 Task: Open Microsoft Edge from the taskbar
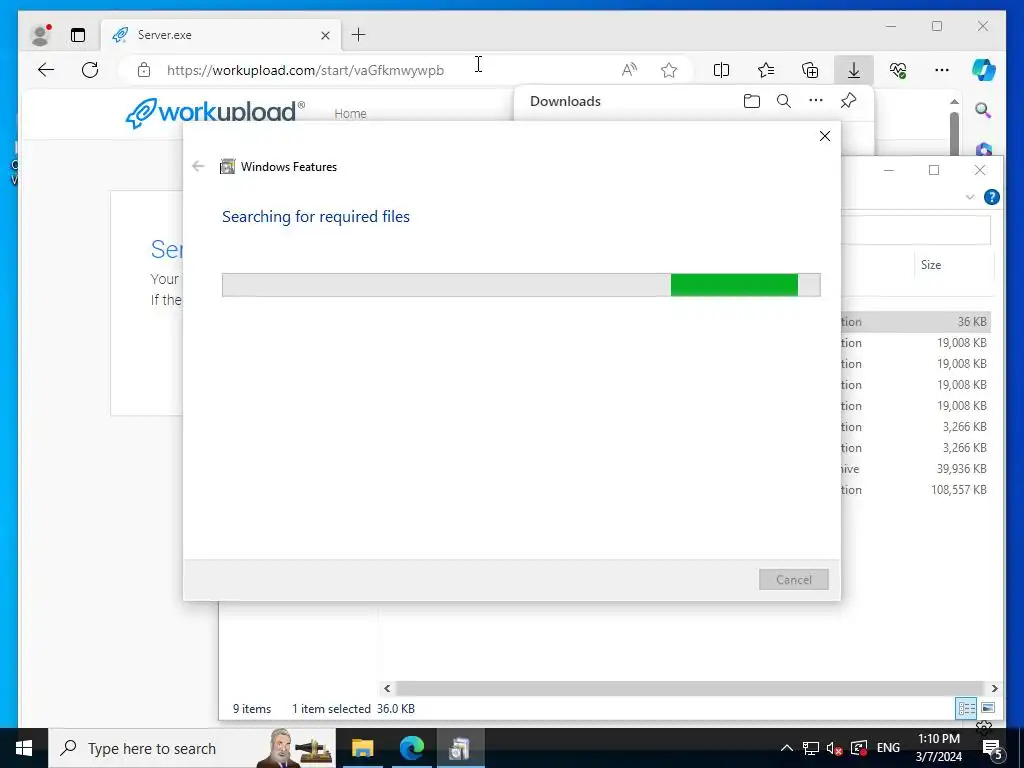click(x=411, y=748)
